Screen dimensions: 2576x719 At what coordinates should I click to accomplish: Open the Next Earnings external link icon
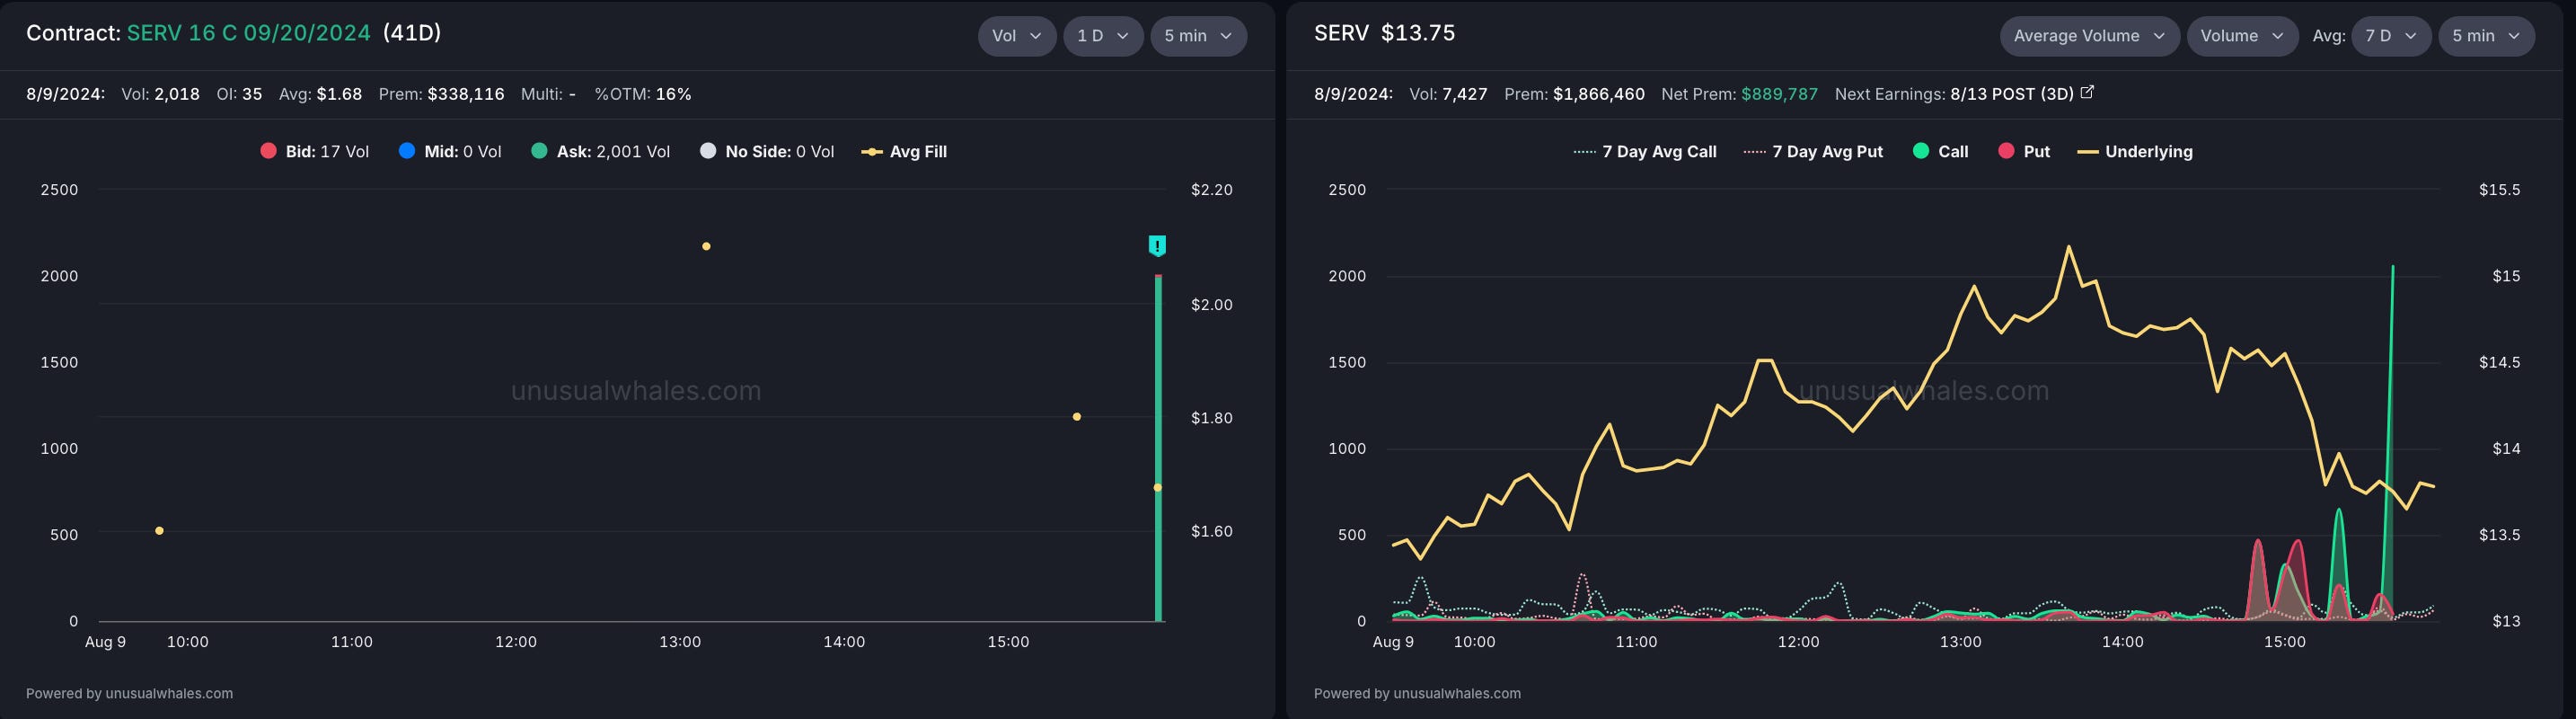[2087, 92]
